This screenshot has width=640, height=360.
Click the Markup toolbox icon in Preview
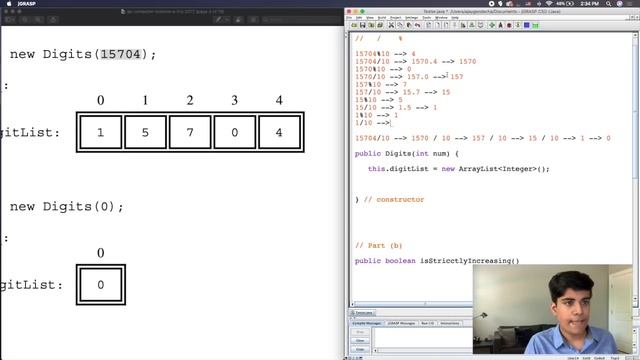tap(253, 19)
